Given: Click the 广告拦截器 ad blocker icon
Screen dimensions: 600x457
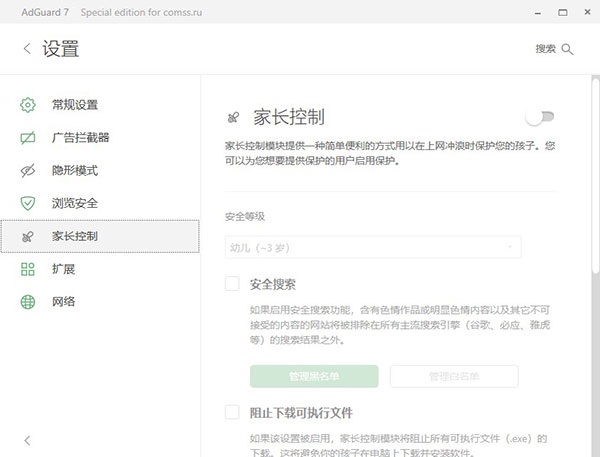Looking at the screenshot, I should [28, 137].
